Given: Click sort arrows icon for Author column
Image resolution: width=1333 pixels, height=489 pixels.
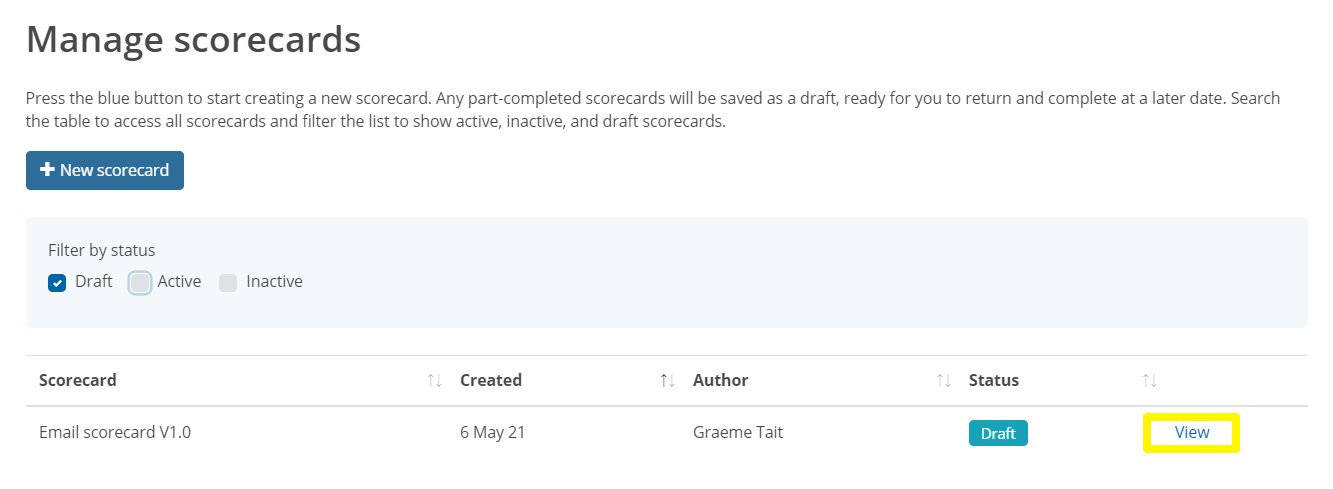Looking at the screenshot, I should tap(943, 380).
